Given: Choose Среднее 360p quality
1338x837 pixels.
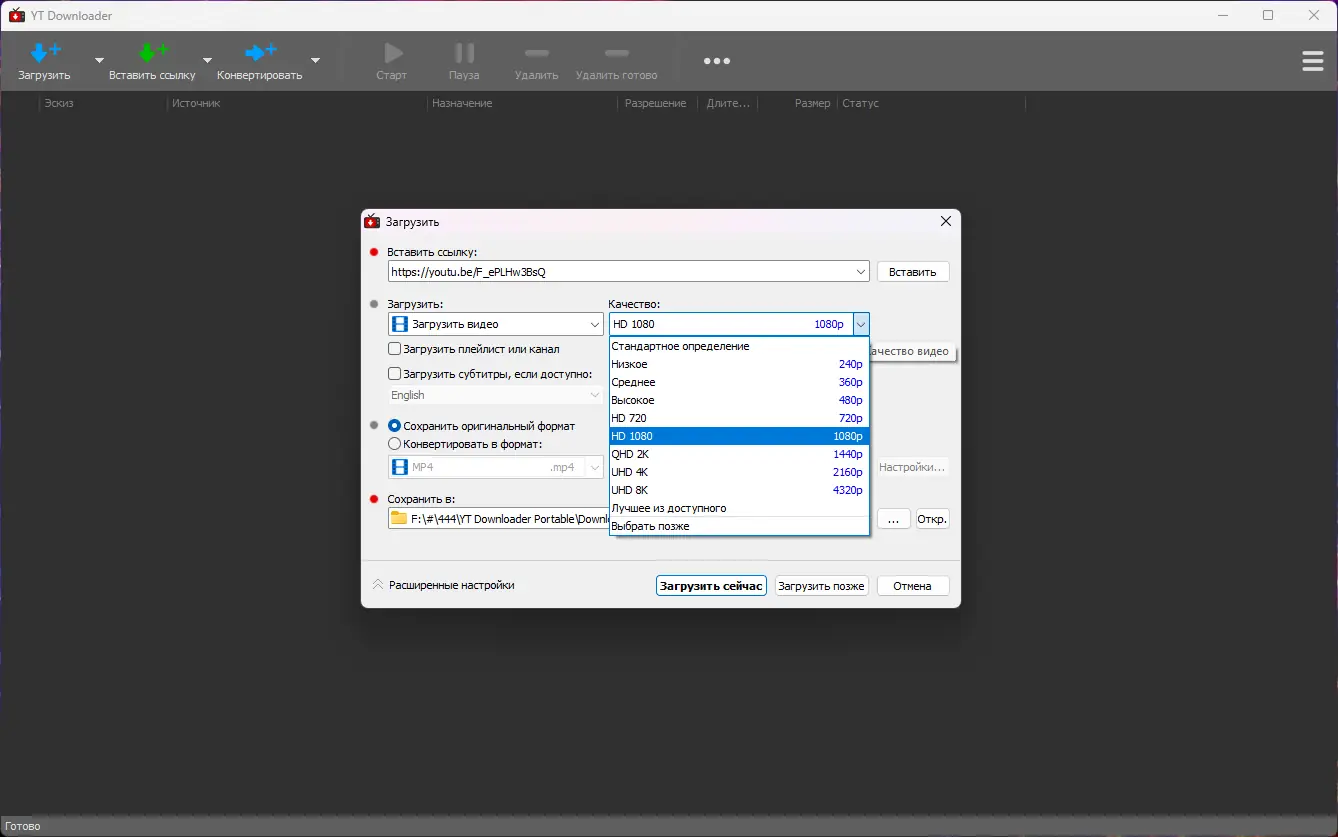Looking at the screenshot, I should (739, 382).
